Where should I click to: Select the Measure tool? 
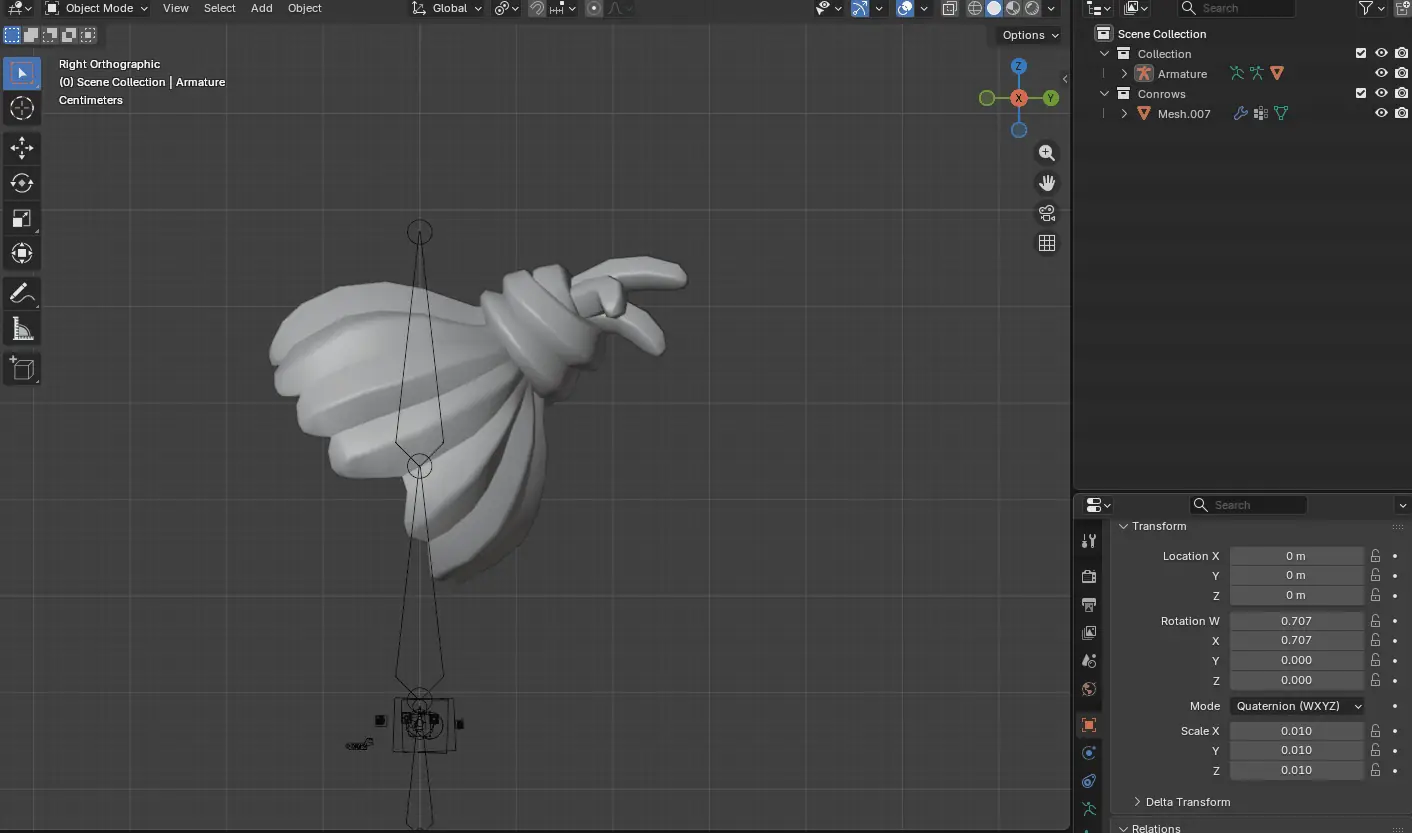[x=21, y=329]
